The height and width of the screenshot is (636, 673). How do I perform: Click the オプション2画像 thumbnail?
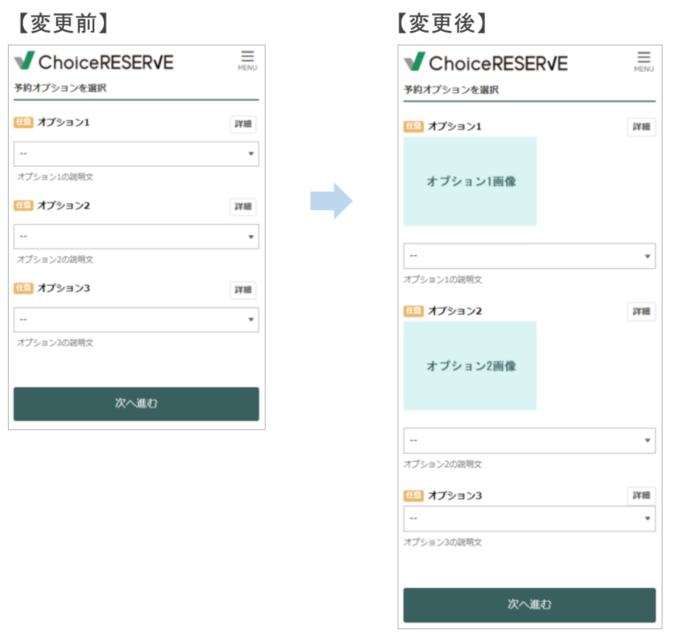[x=470, y=366]
